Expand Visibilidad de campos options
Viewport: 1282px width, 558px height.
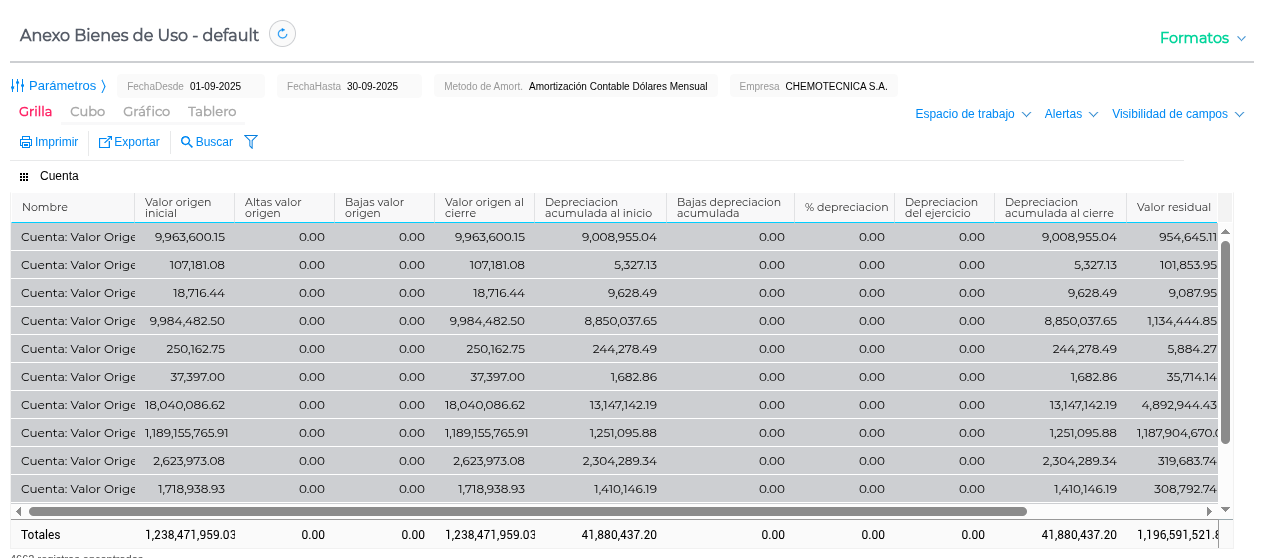coord(1177,114)
